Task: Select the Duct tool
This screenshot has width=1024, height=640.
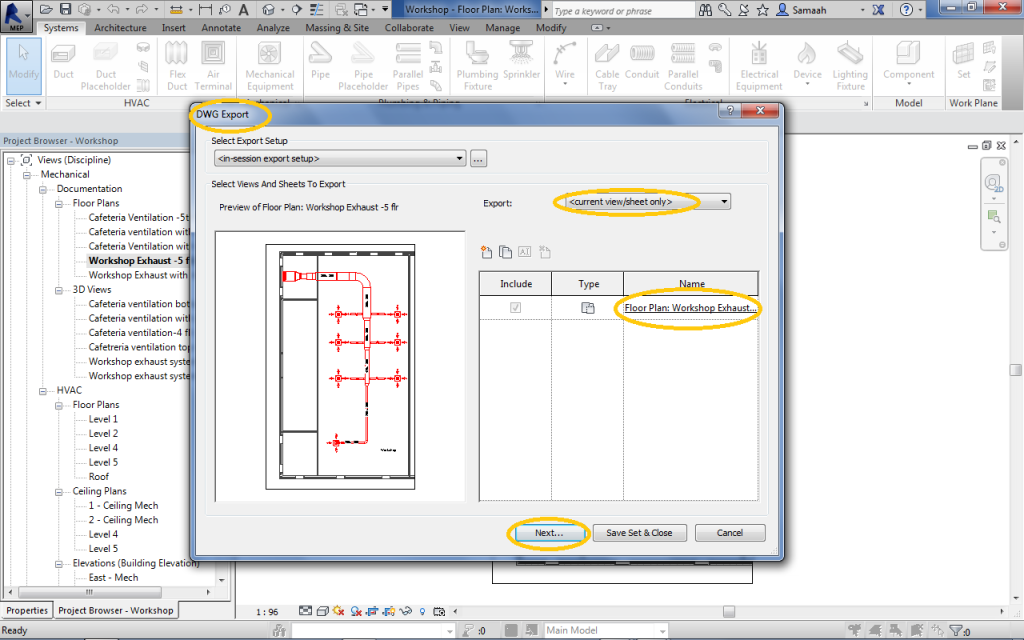Action: click(63, 62)
